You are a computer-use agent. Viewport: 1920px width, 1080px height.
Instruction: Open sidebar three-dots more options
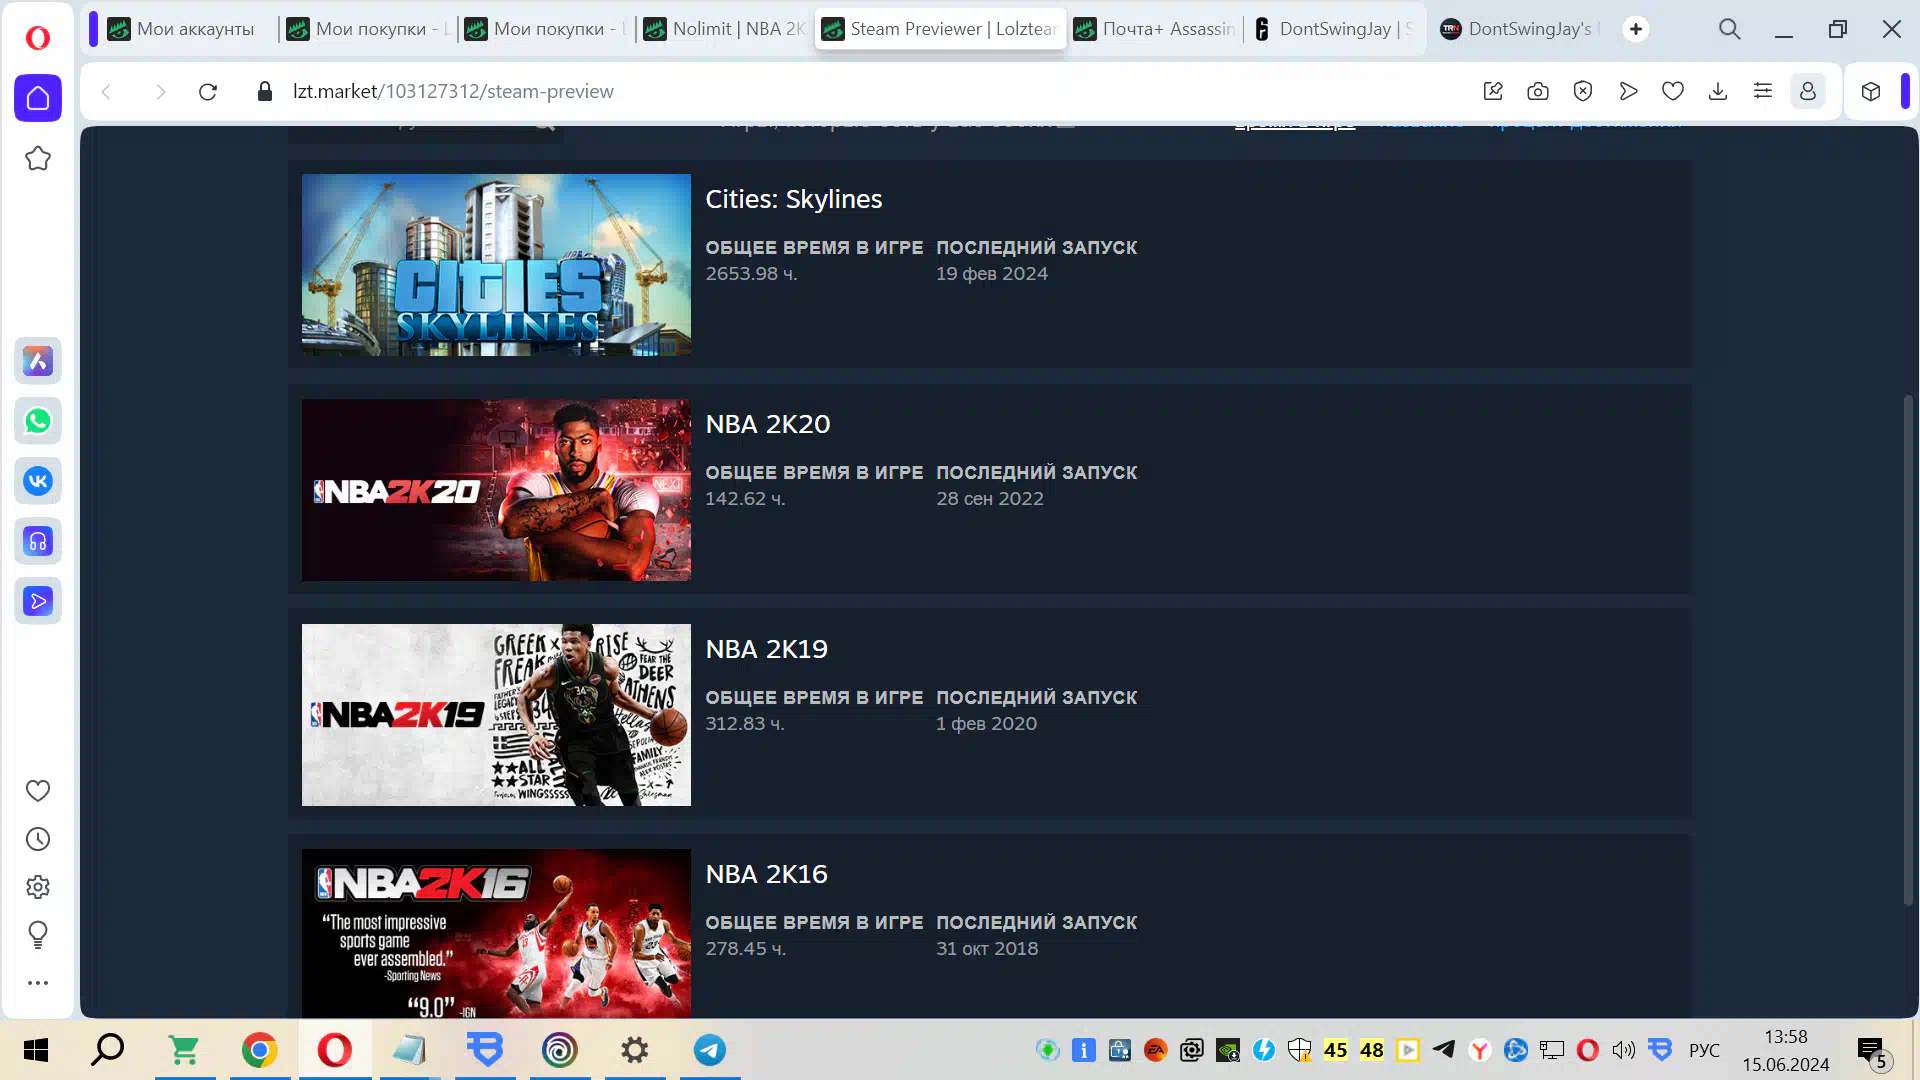coord(38,983)
